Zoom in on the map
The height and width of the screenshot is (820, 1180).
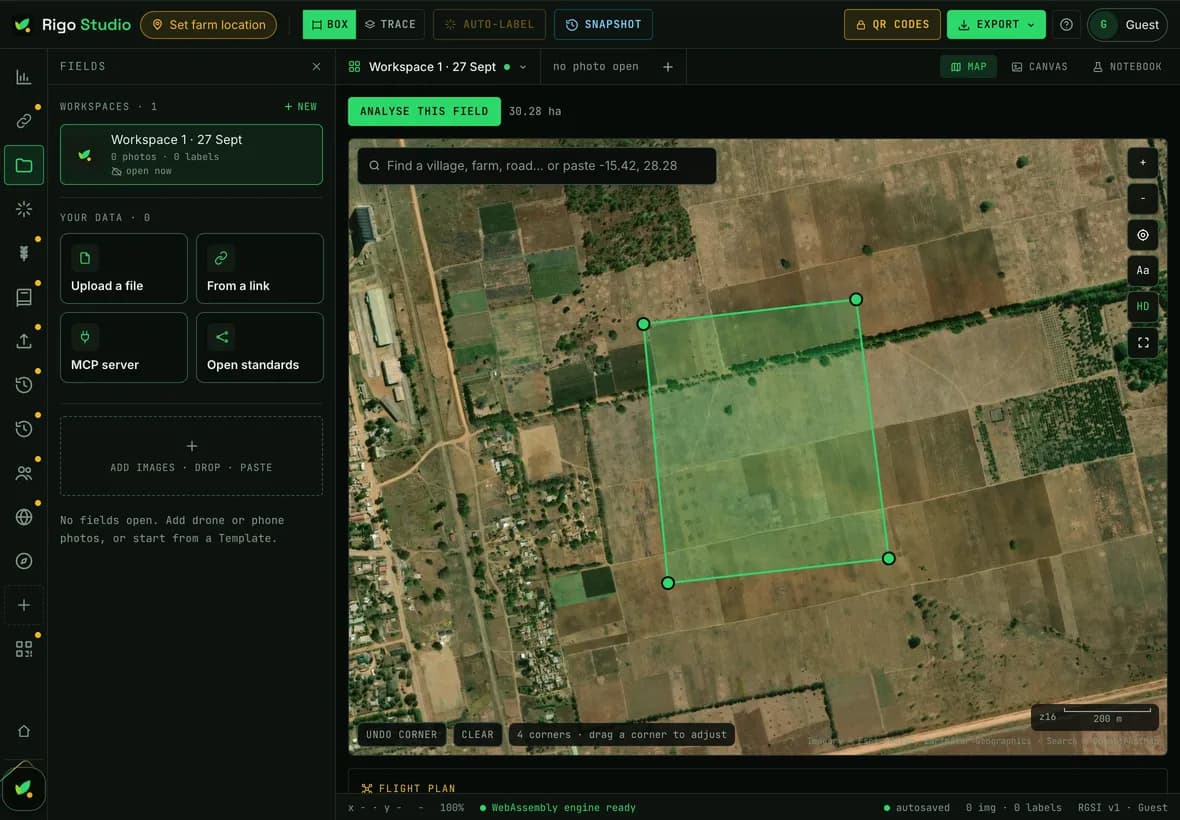click(1142, 162)
